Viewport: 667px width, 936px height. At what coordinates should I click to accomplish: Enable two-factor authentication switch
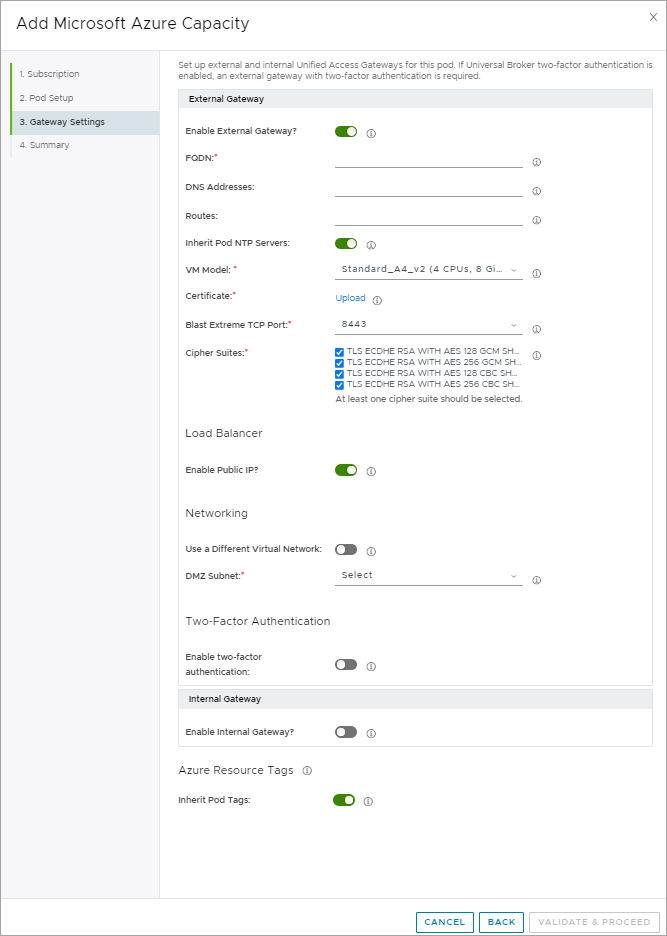(346, 664)
